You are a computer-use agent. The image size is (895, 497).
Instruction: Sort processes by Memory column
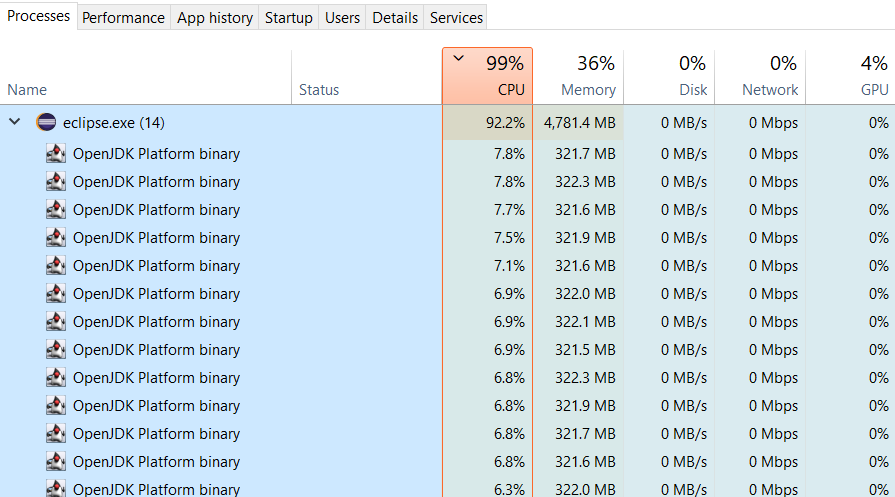pos(578,76)
